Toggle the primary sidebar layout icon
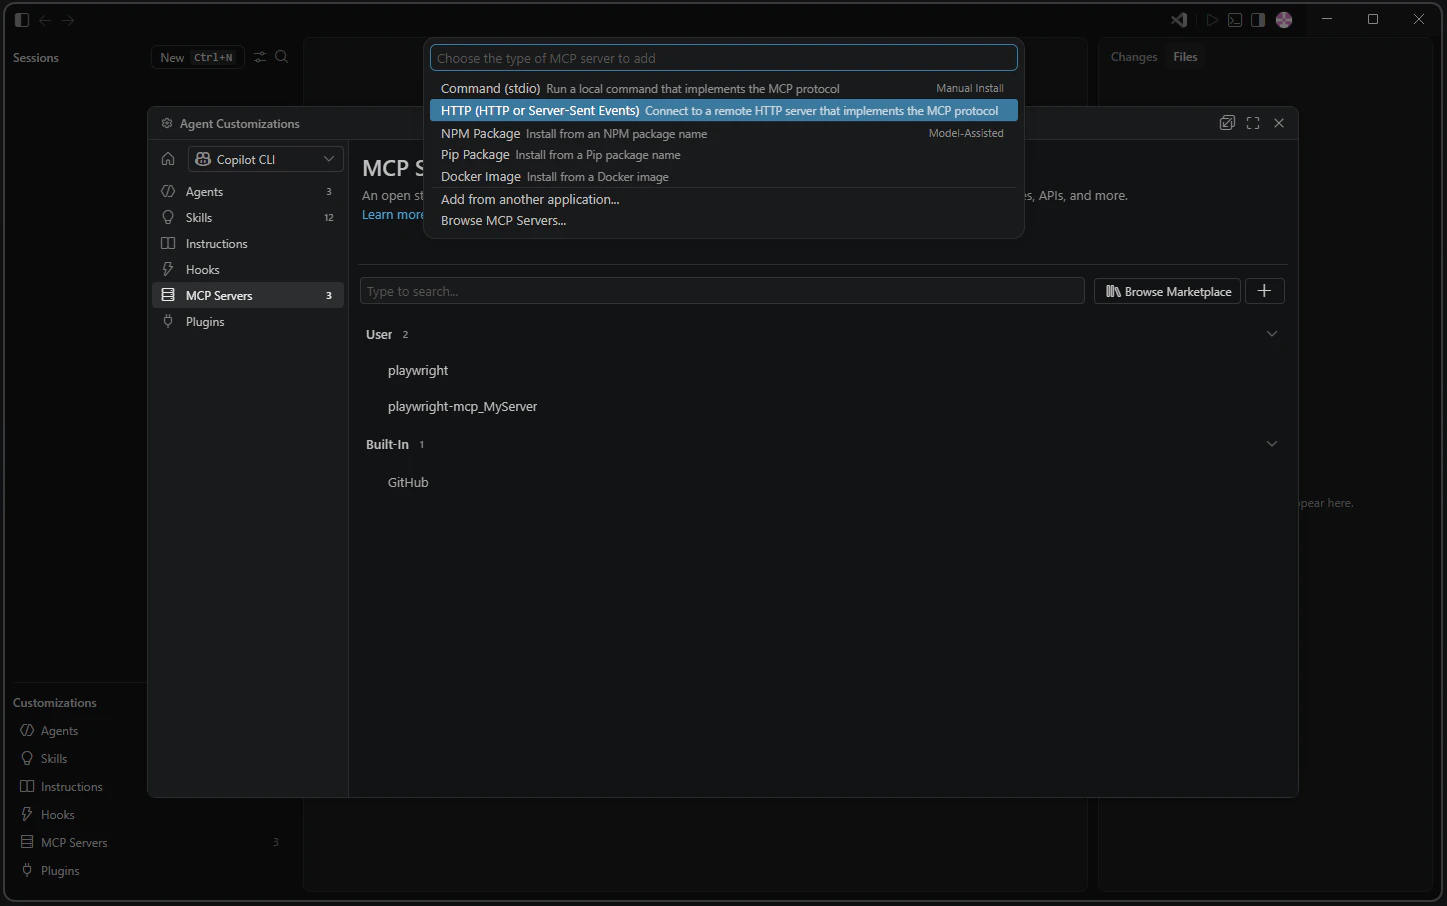The height and width of the screenshot is (906, 1447). click(22, 20)
